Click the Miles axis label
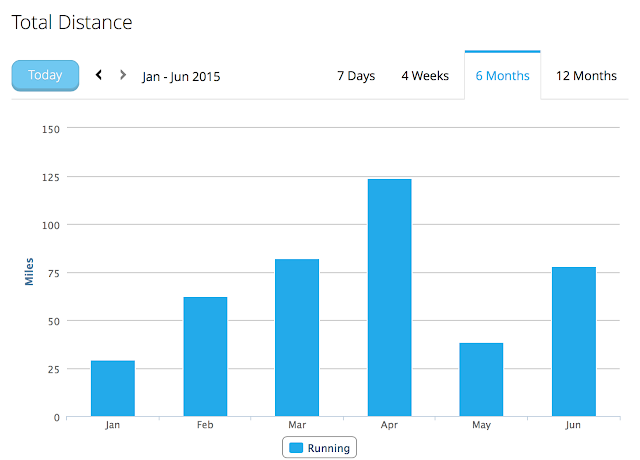The height and width of the screenshot is (460, 640). [x=29, y=272]
